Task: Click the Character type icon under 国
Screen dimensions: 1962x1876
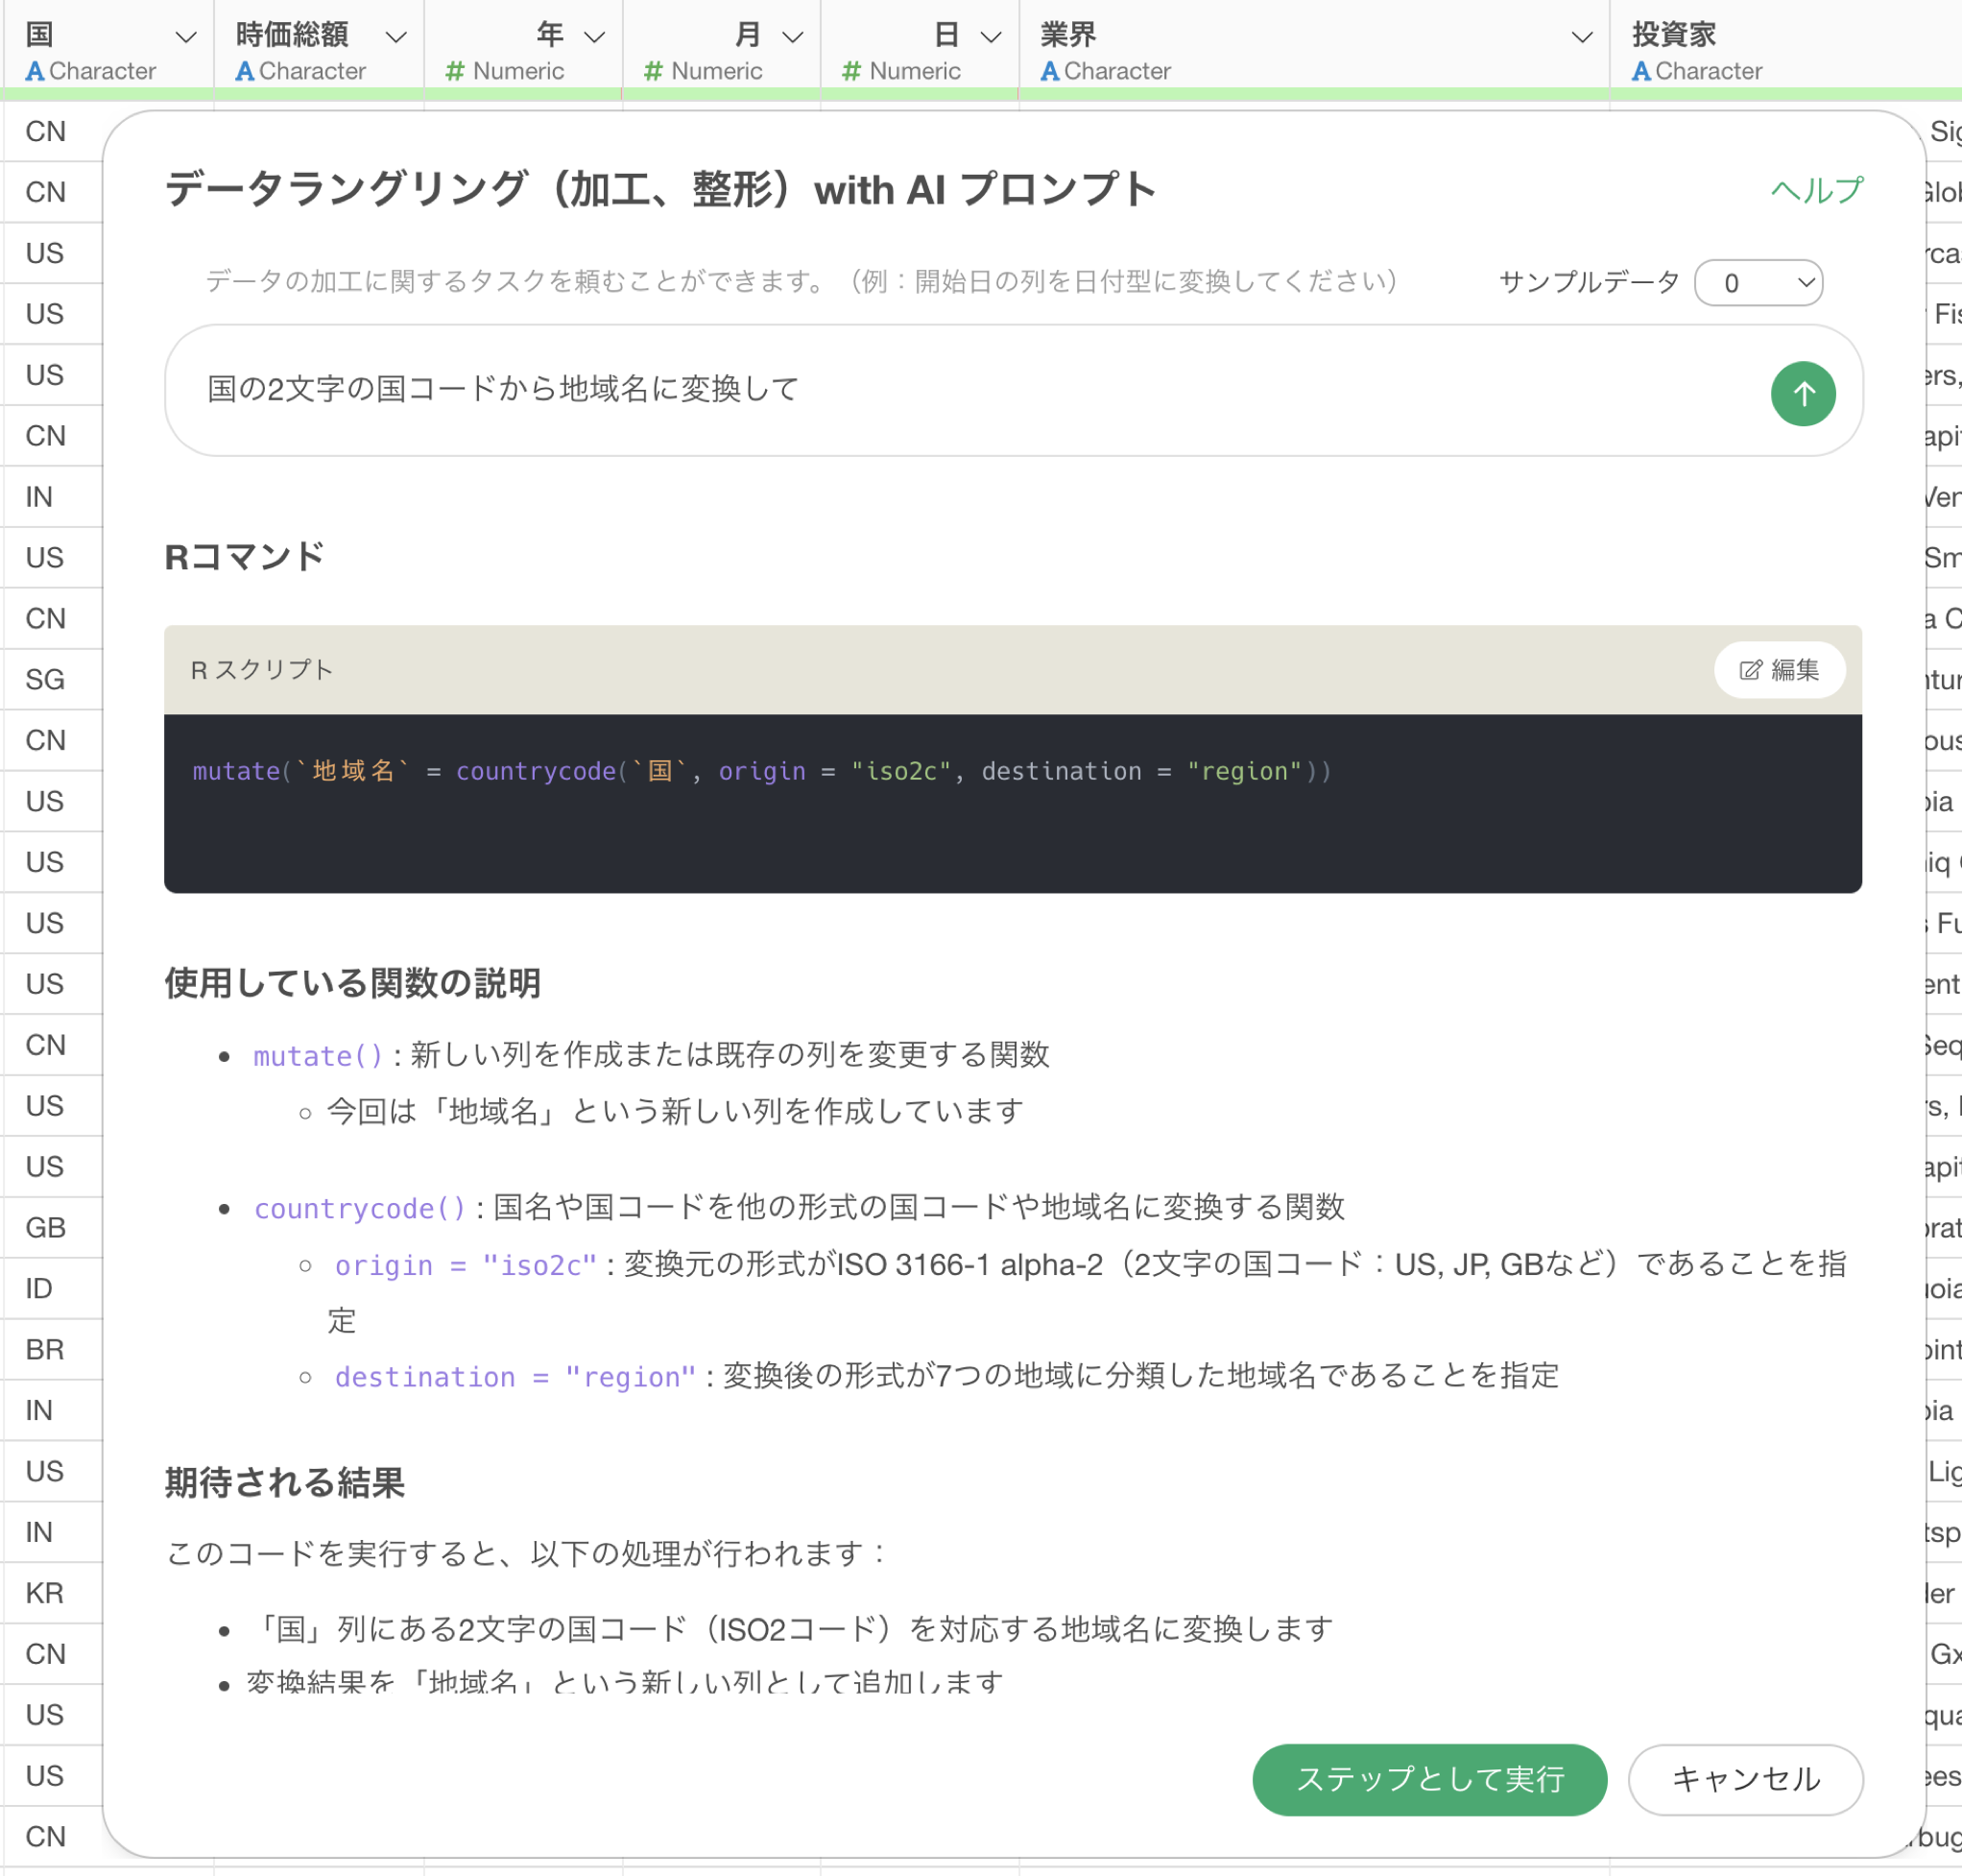Action: (x=35, y=72)
